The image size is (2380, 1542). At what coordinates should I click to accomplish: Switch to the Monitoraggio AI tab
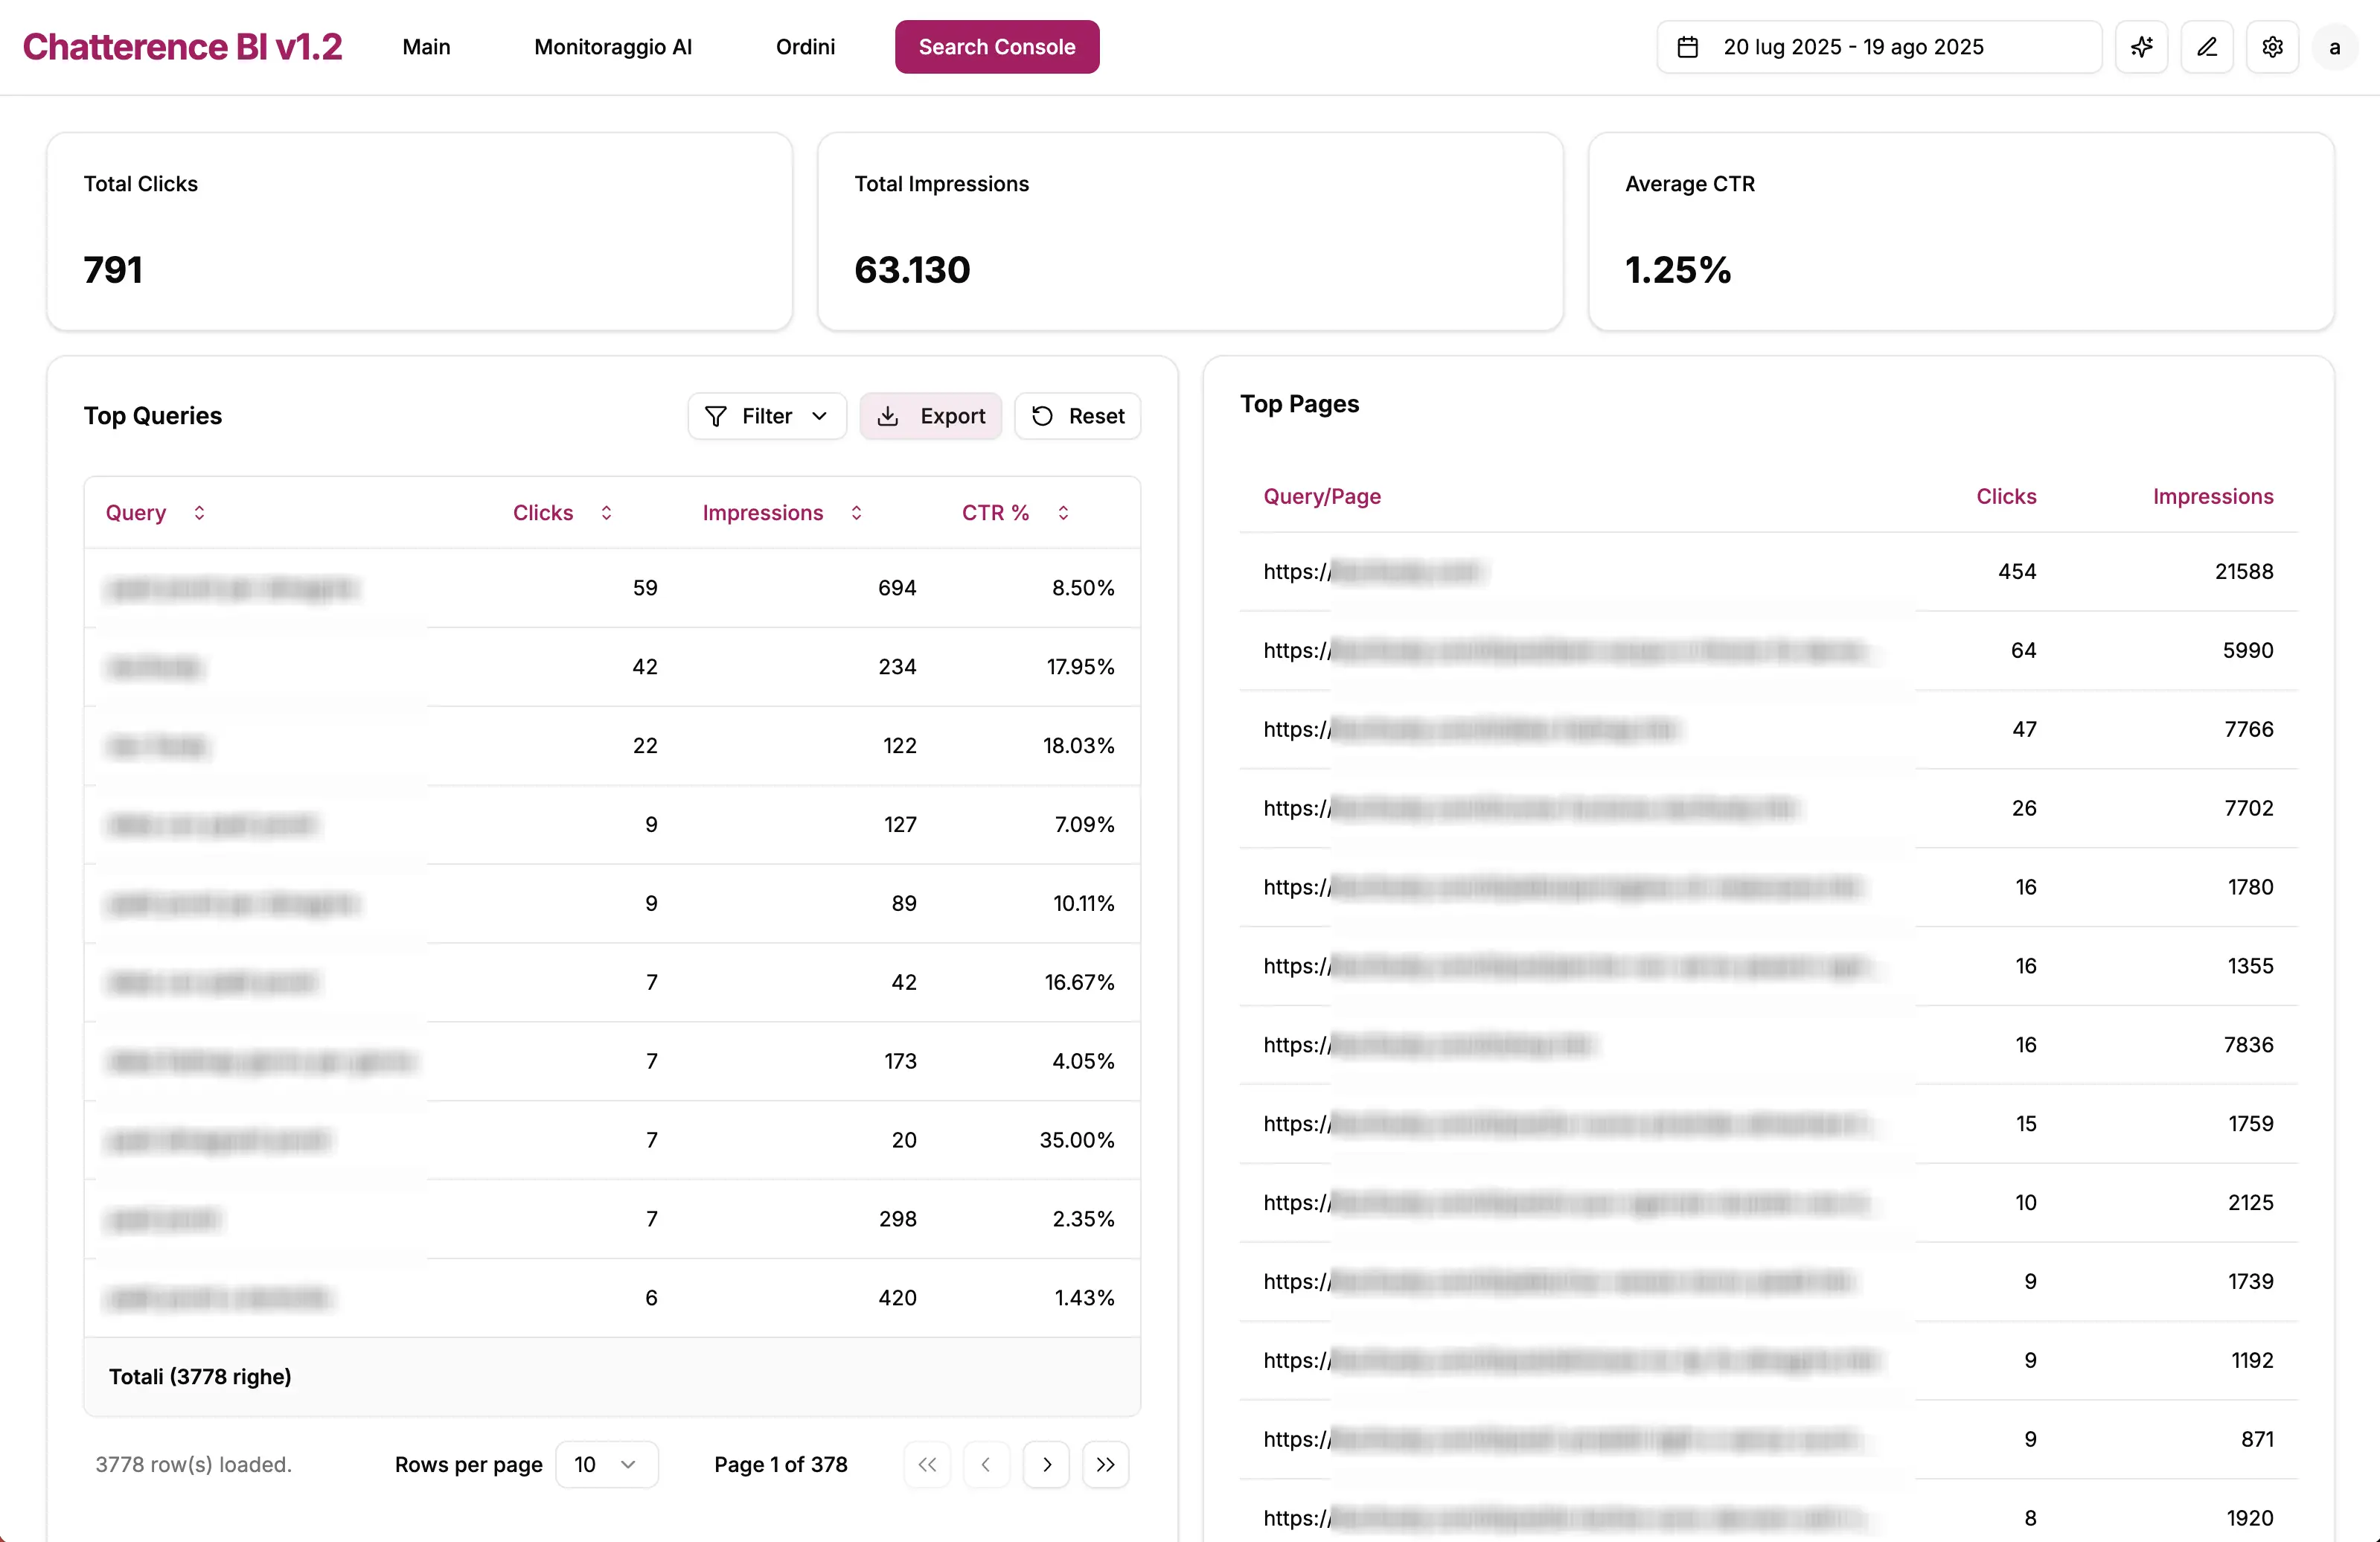point(614,46)
